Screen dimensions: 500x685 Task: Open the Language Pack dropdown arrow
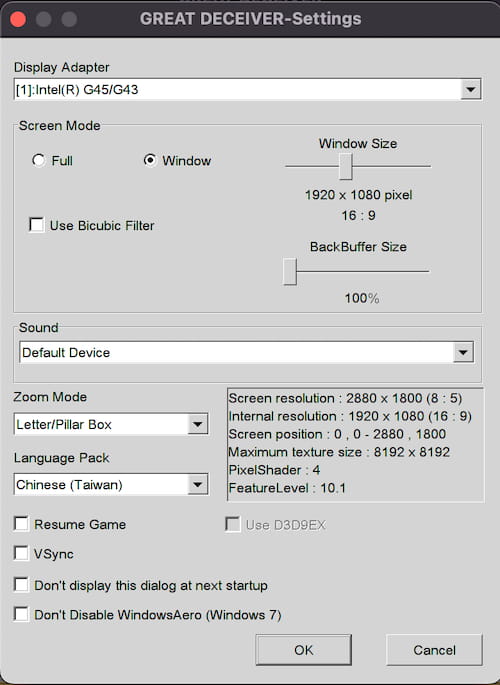coord(198,484)
